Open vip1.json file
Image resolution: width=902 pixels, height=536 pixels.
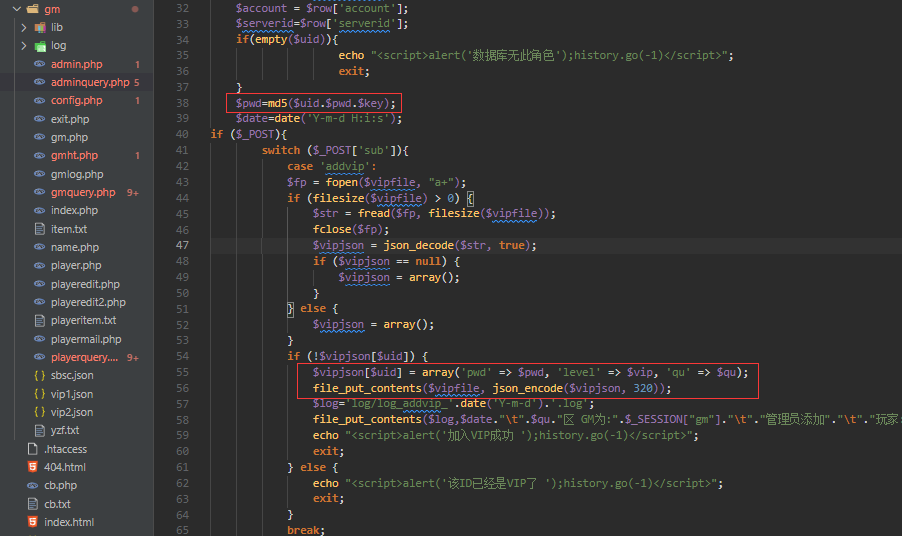point(72,394)
